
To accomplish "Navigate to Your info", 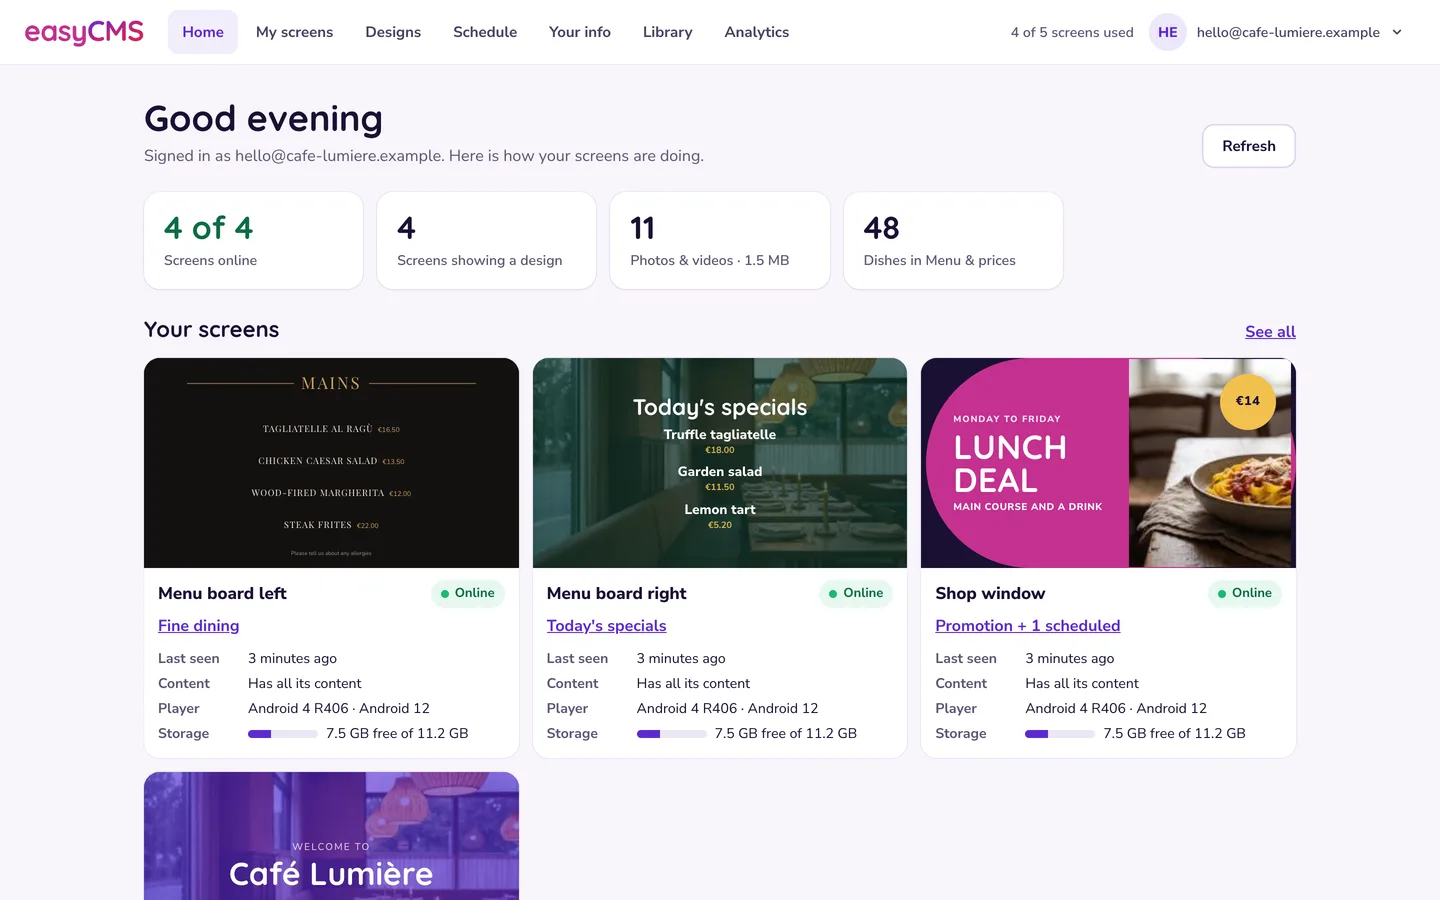I will pos(580,32).
